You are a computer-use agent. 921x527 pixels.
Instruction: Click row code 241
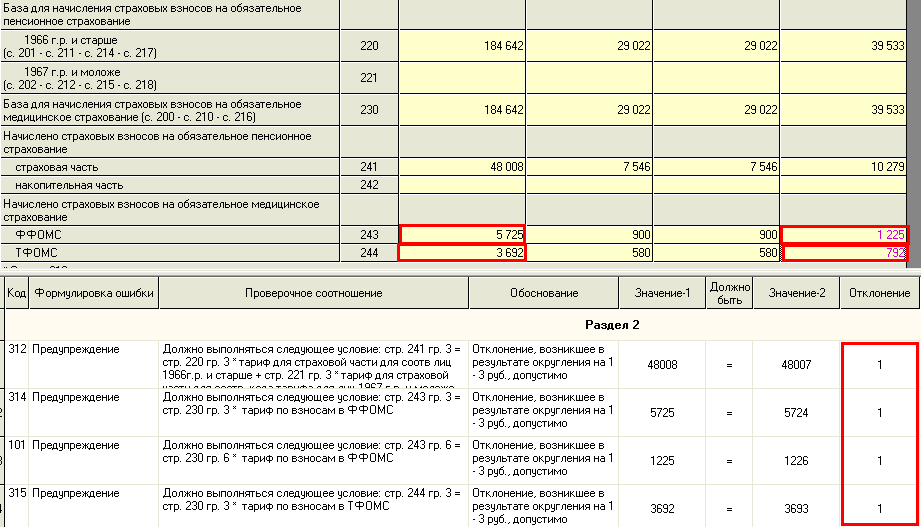click(x=369, y=167)
